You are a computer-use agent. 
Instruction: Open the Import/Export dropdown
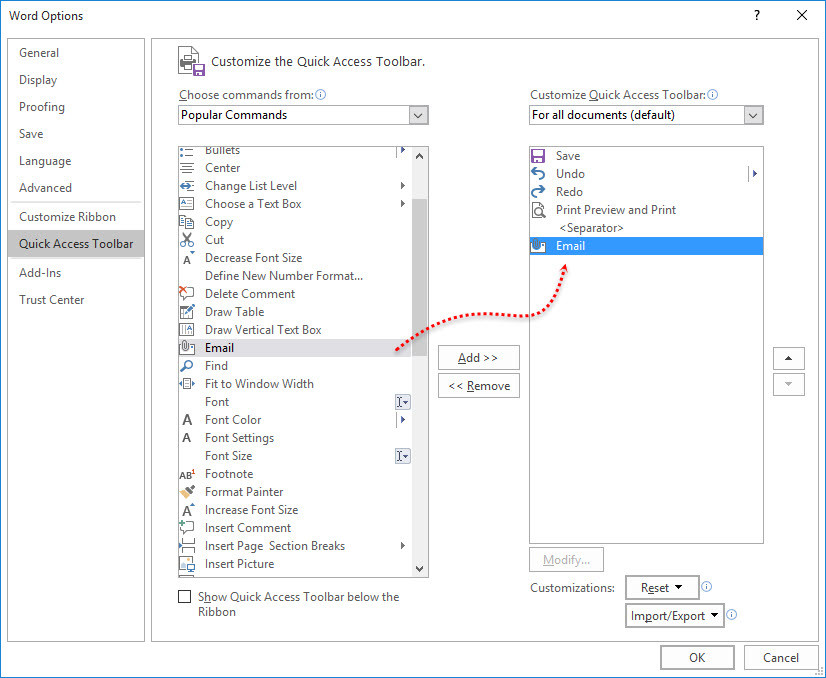coord(675,615)
